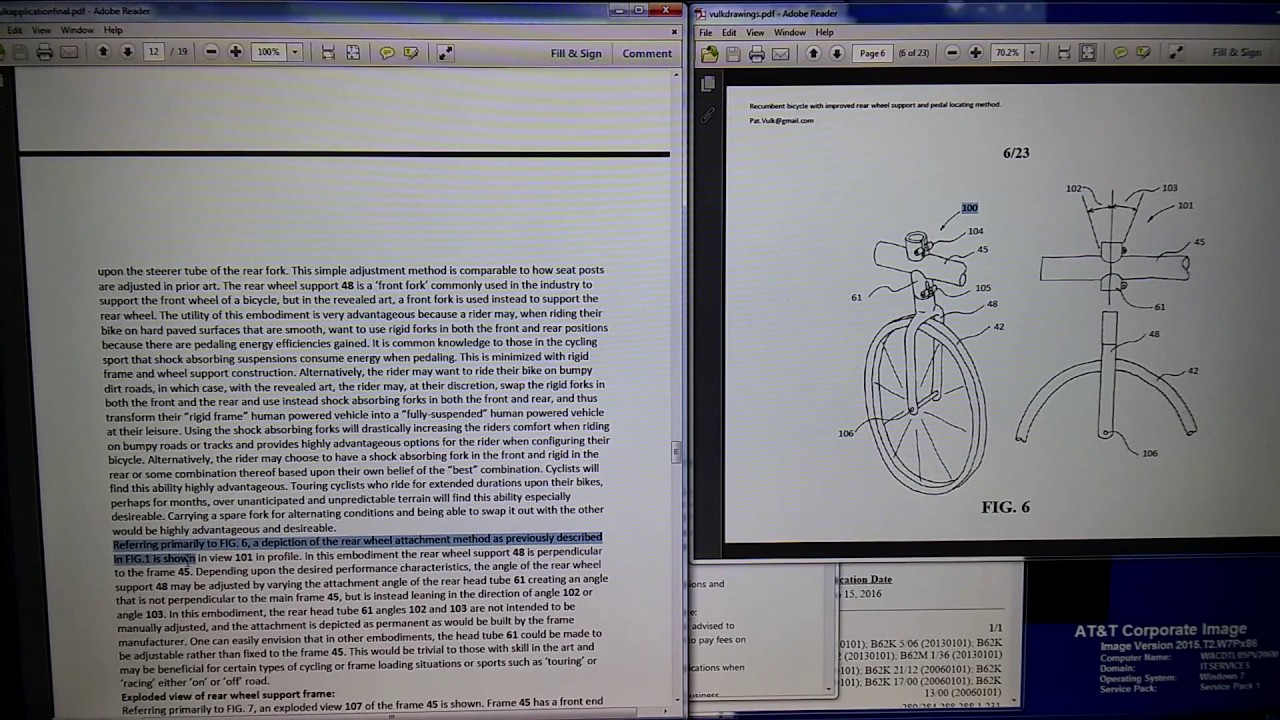
Task: Open Fill & Sign pane in vulkapplicationfinal.pdf
Action: 576,54
